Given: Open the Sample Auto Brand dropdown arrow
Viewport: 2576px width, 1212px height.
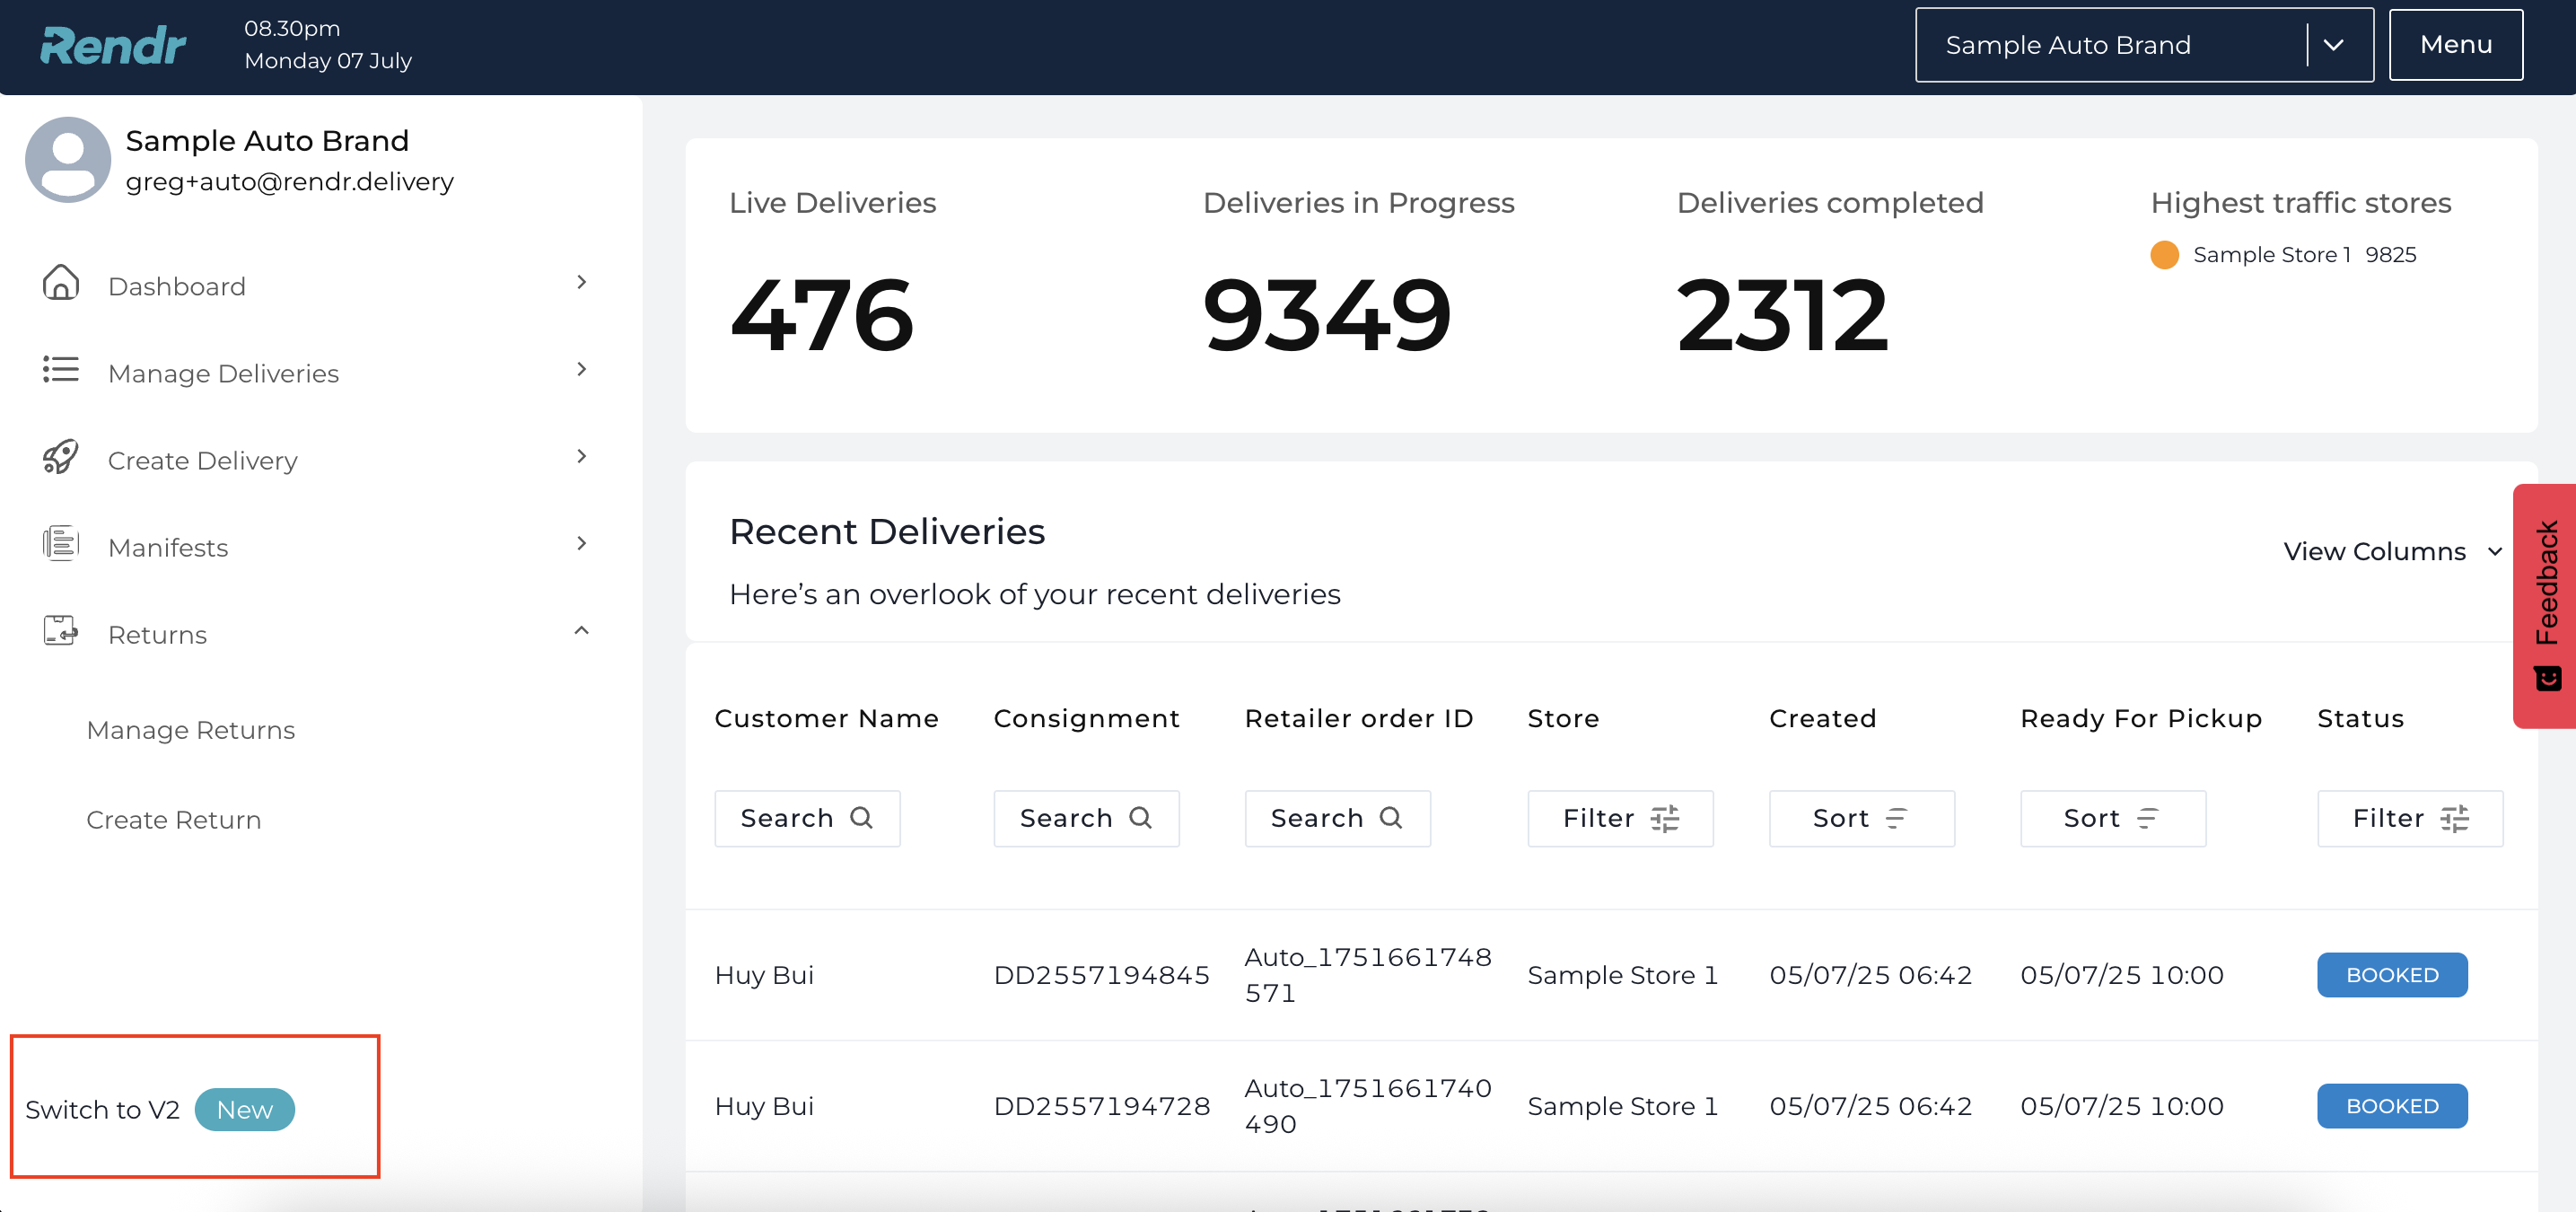Looking at the screenshot, I should tap(2334, 45).
